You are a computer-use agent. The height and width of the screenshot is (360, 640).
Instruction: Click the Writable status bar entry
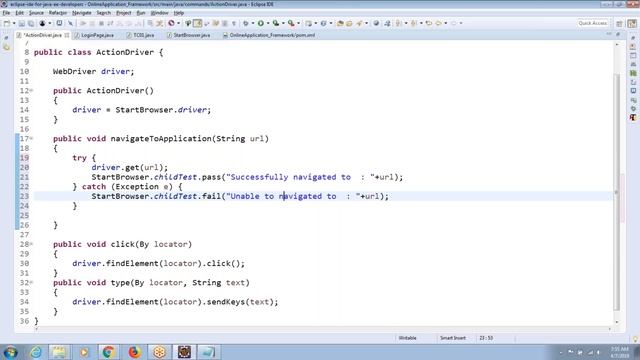[x=407, y=338]
